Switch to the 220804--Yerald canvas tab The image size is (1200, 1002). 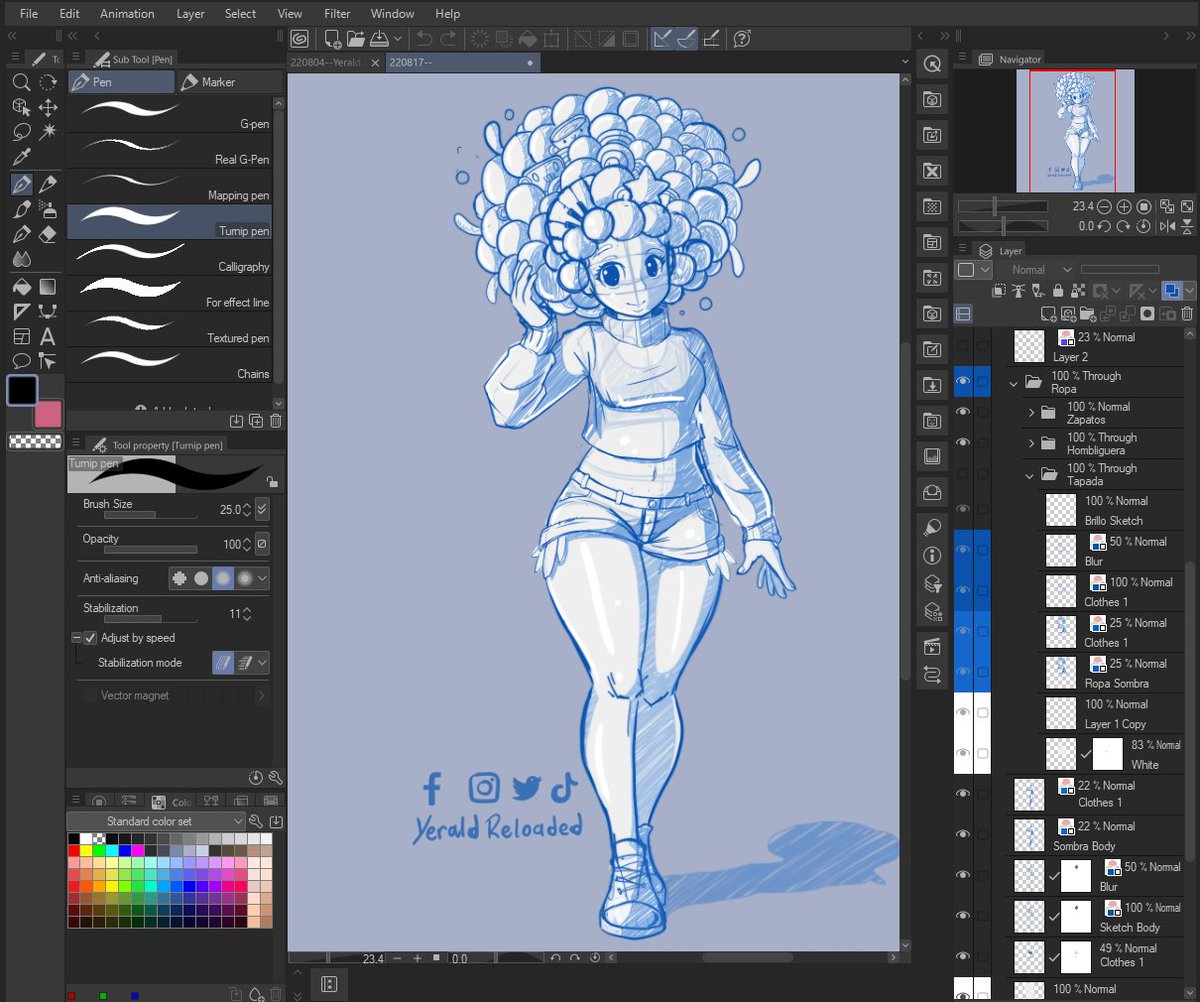pos(335,62)
